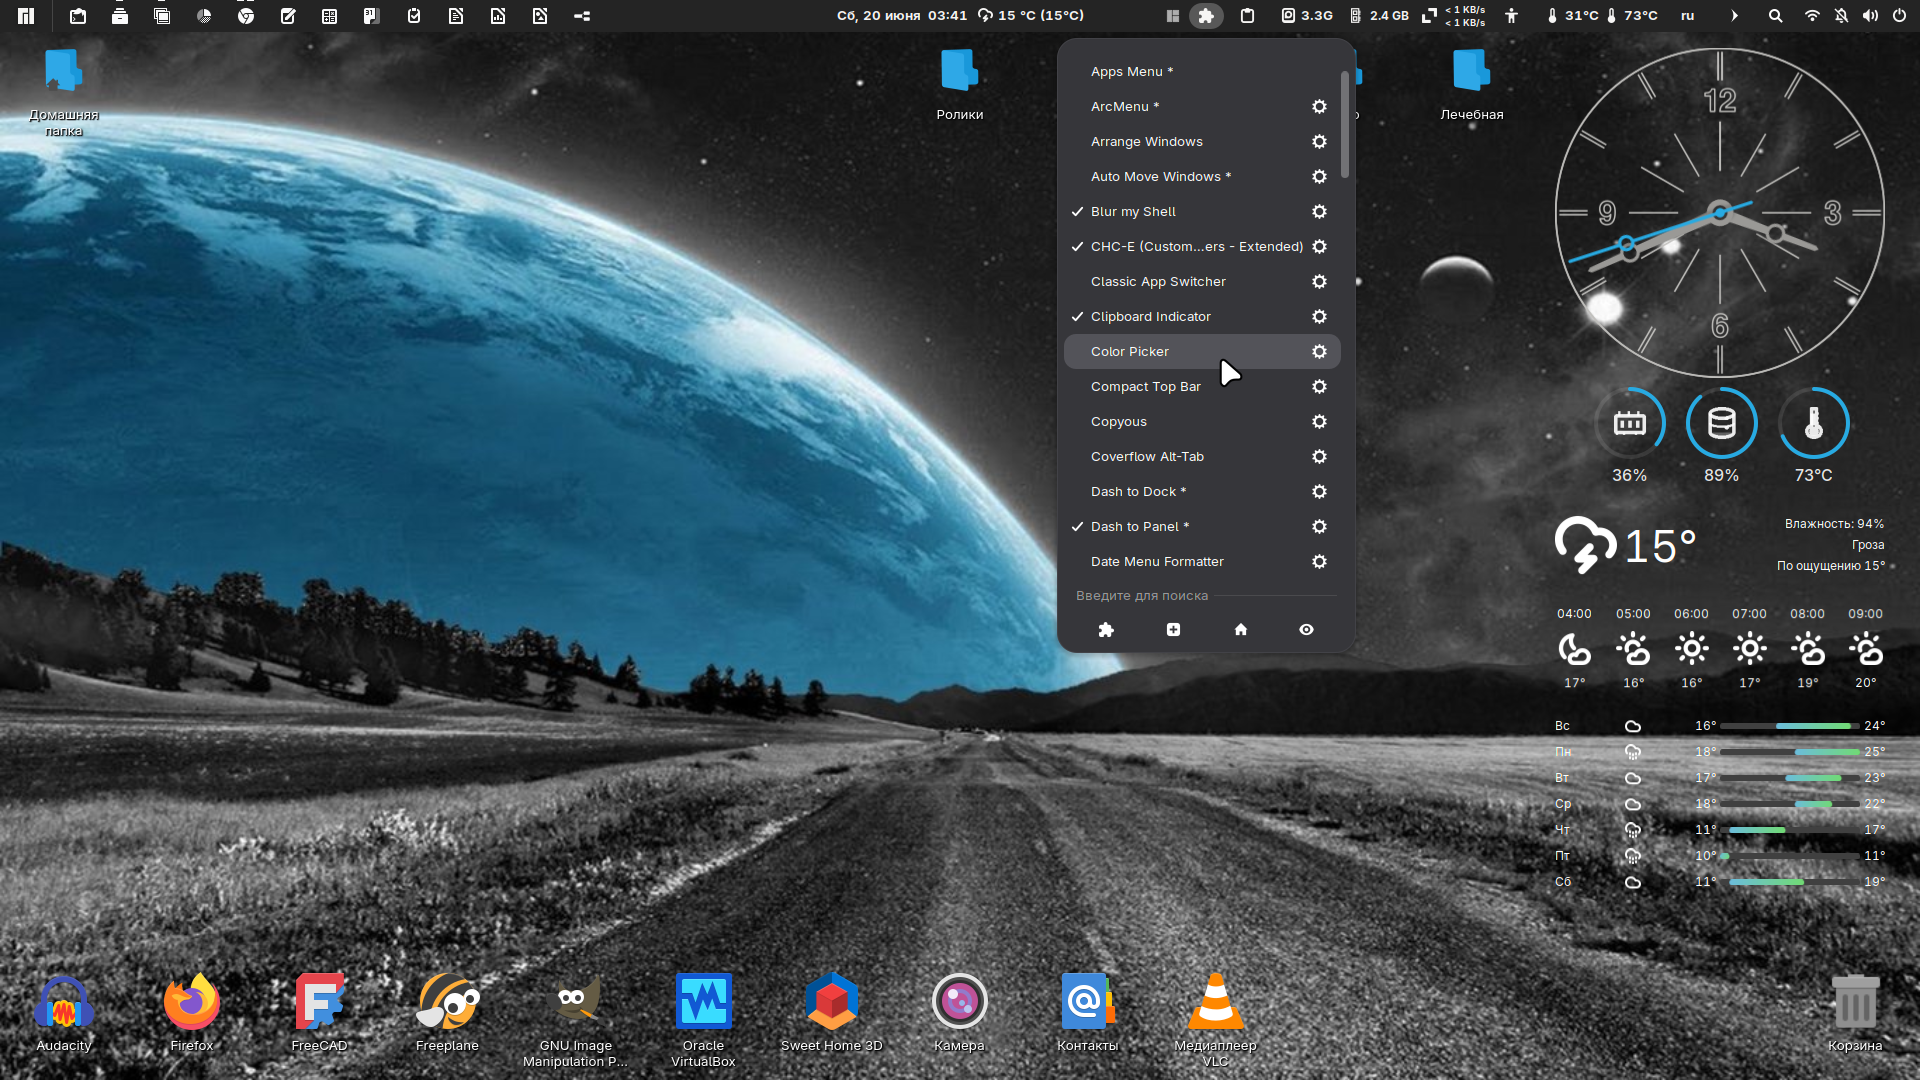This screenshot has width=1920, height=1080.
Task: Open settings gear for Arrange Windows
Action: 1319,142
